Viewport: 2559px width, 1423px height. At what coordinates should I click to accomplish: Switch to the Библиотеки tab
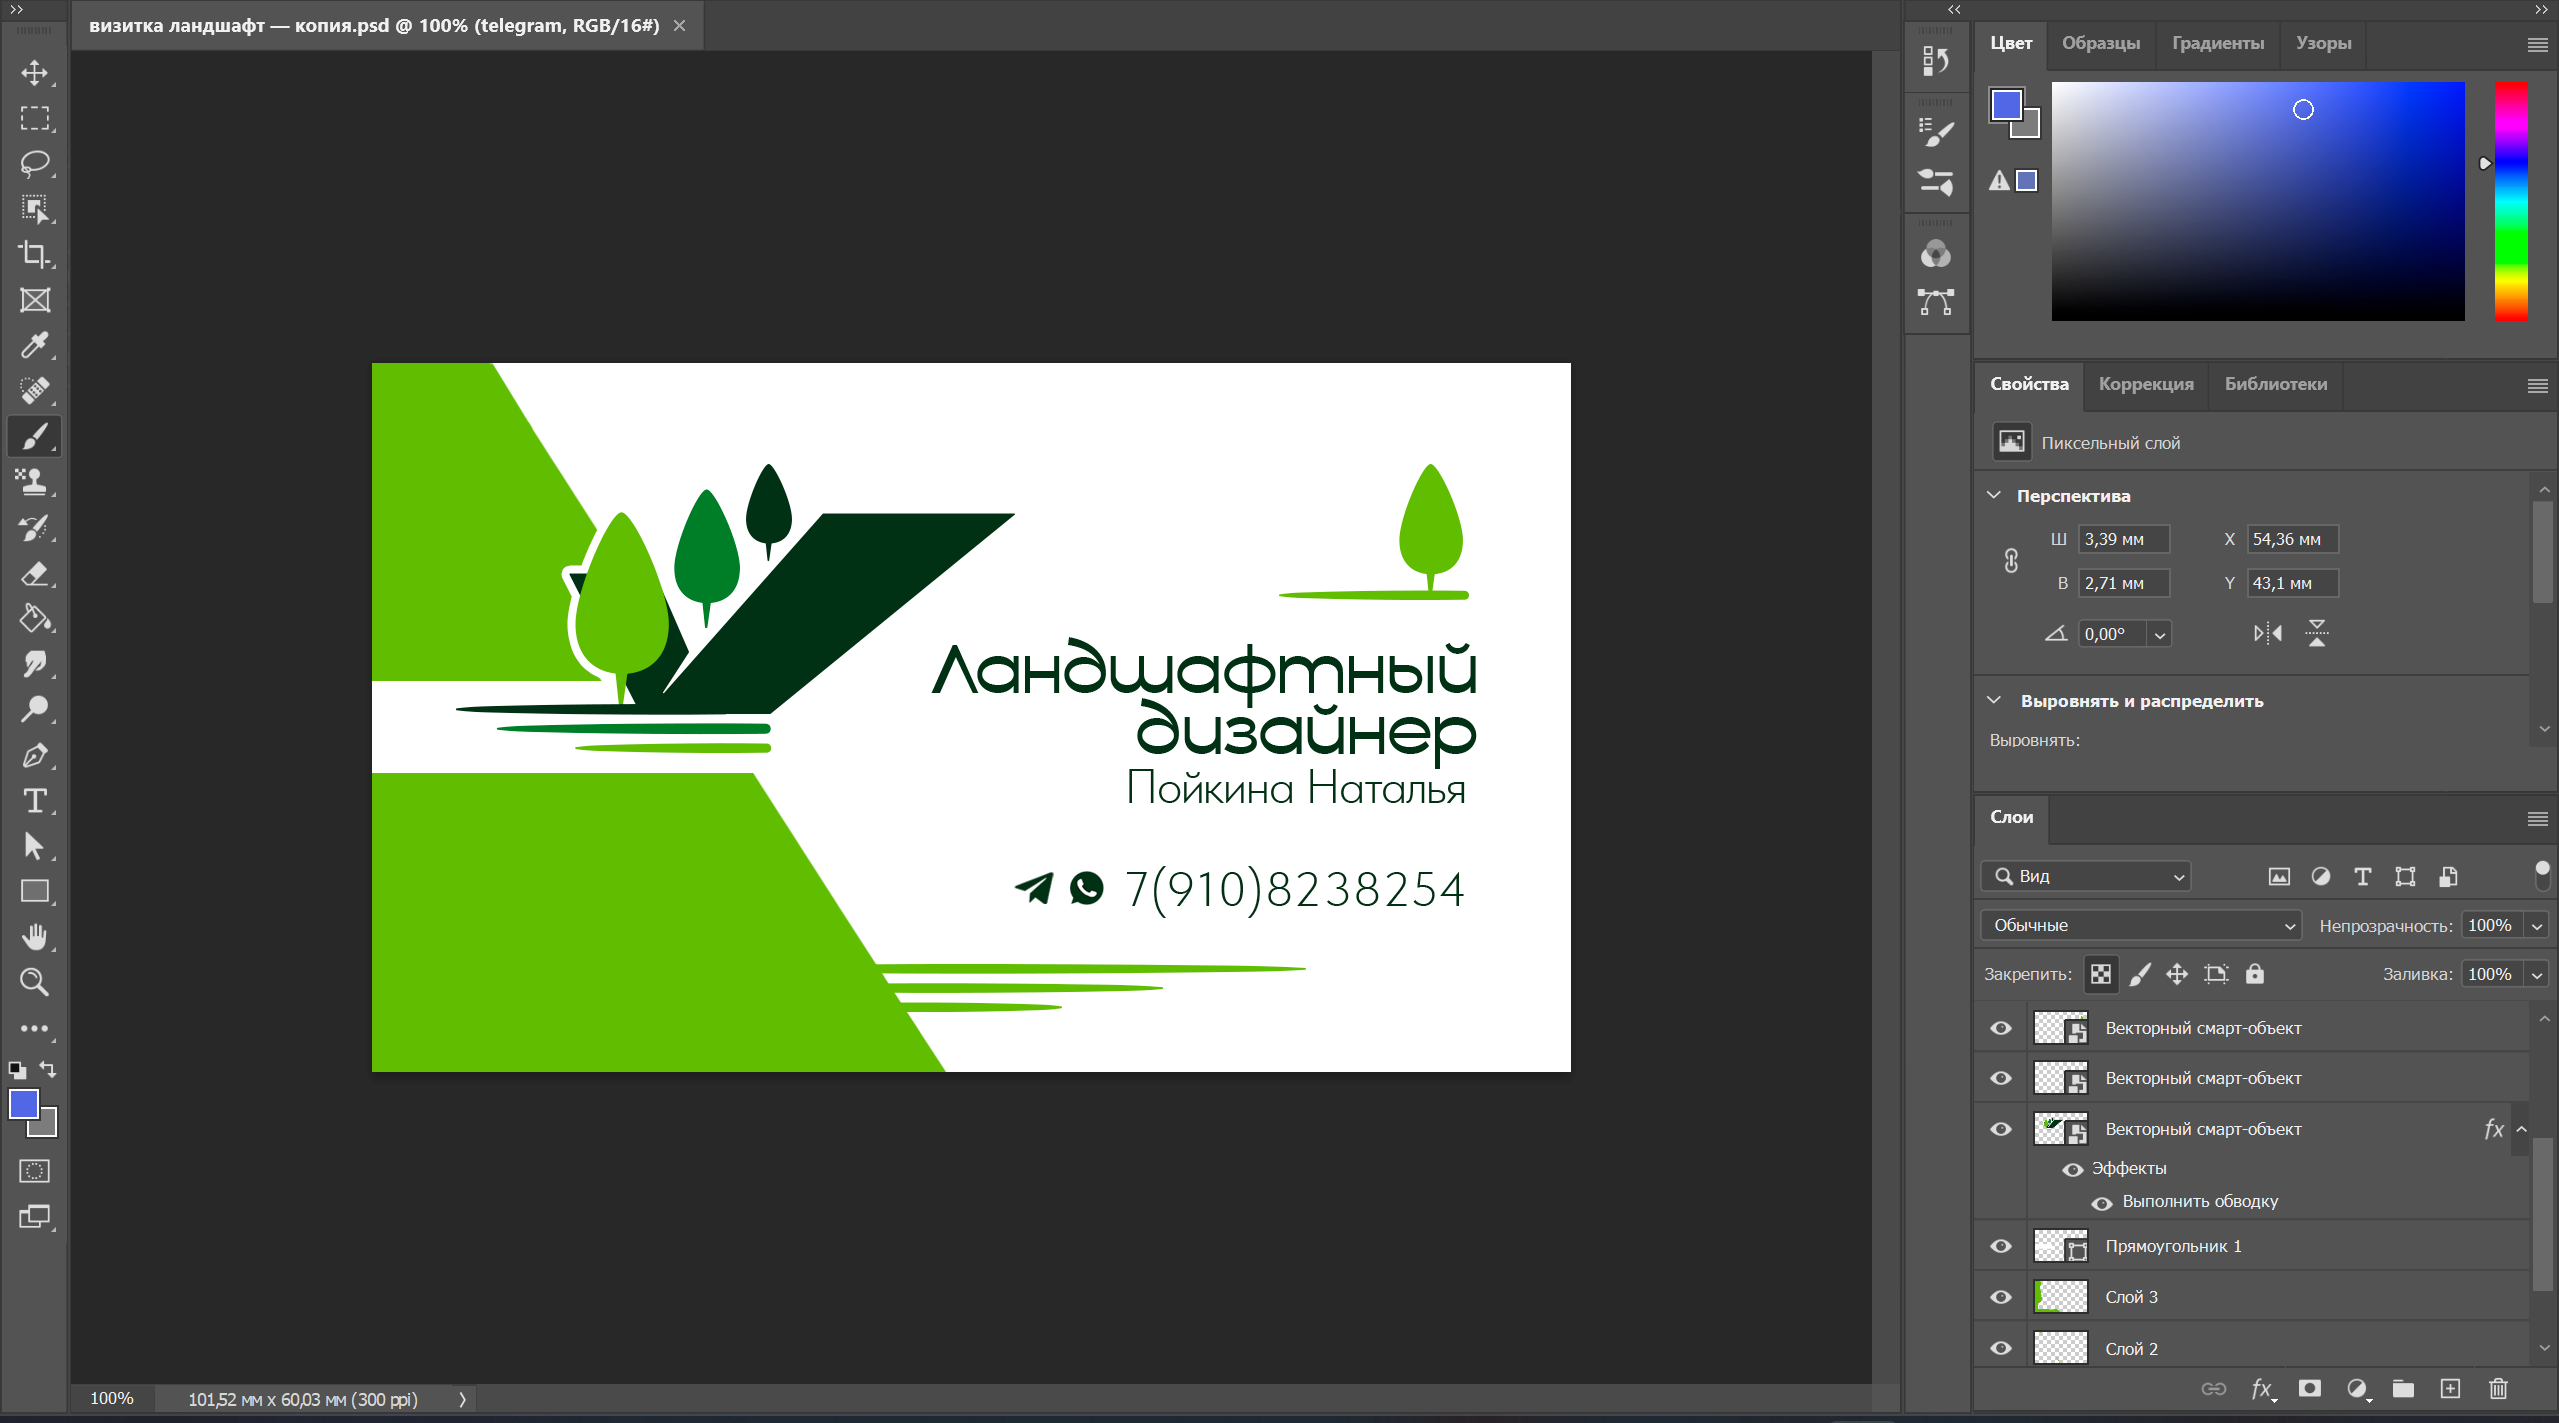pos(2276,384)
